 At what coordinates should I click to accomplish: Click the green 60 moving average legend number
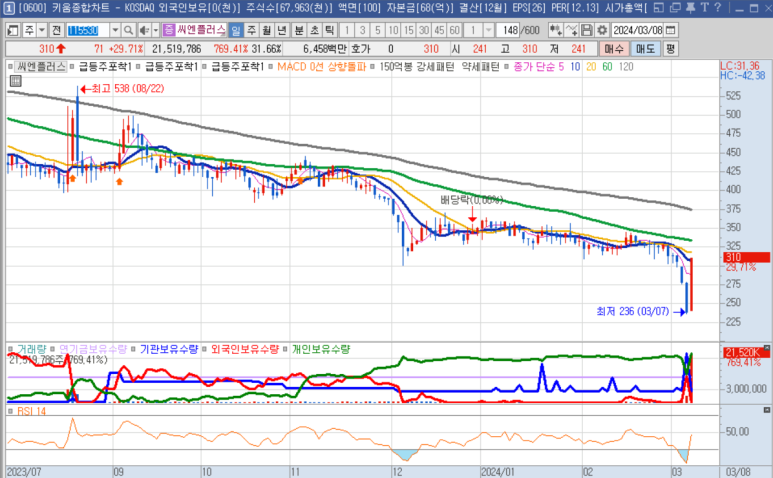607,67
